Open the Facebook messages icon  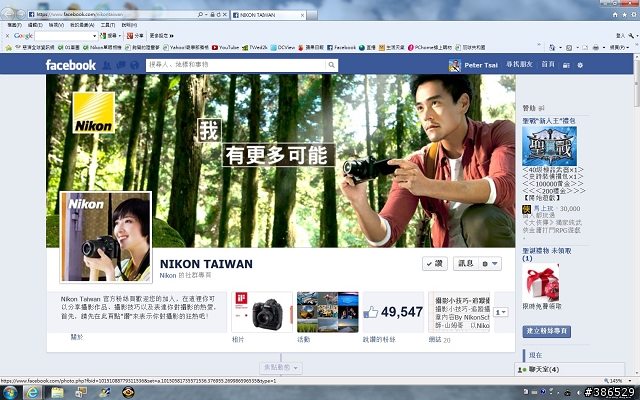(121, 65)
